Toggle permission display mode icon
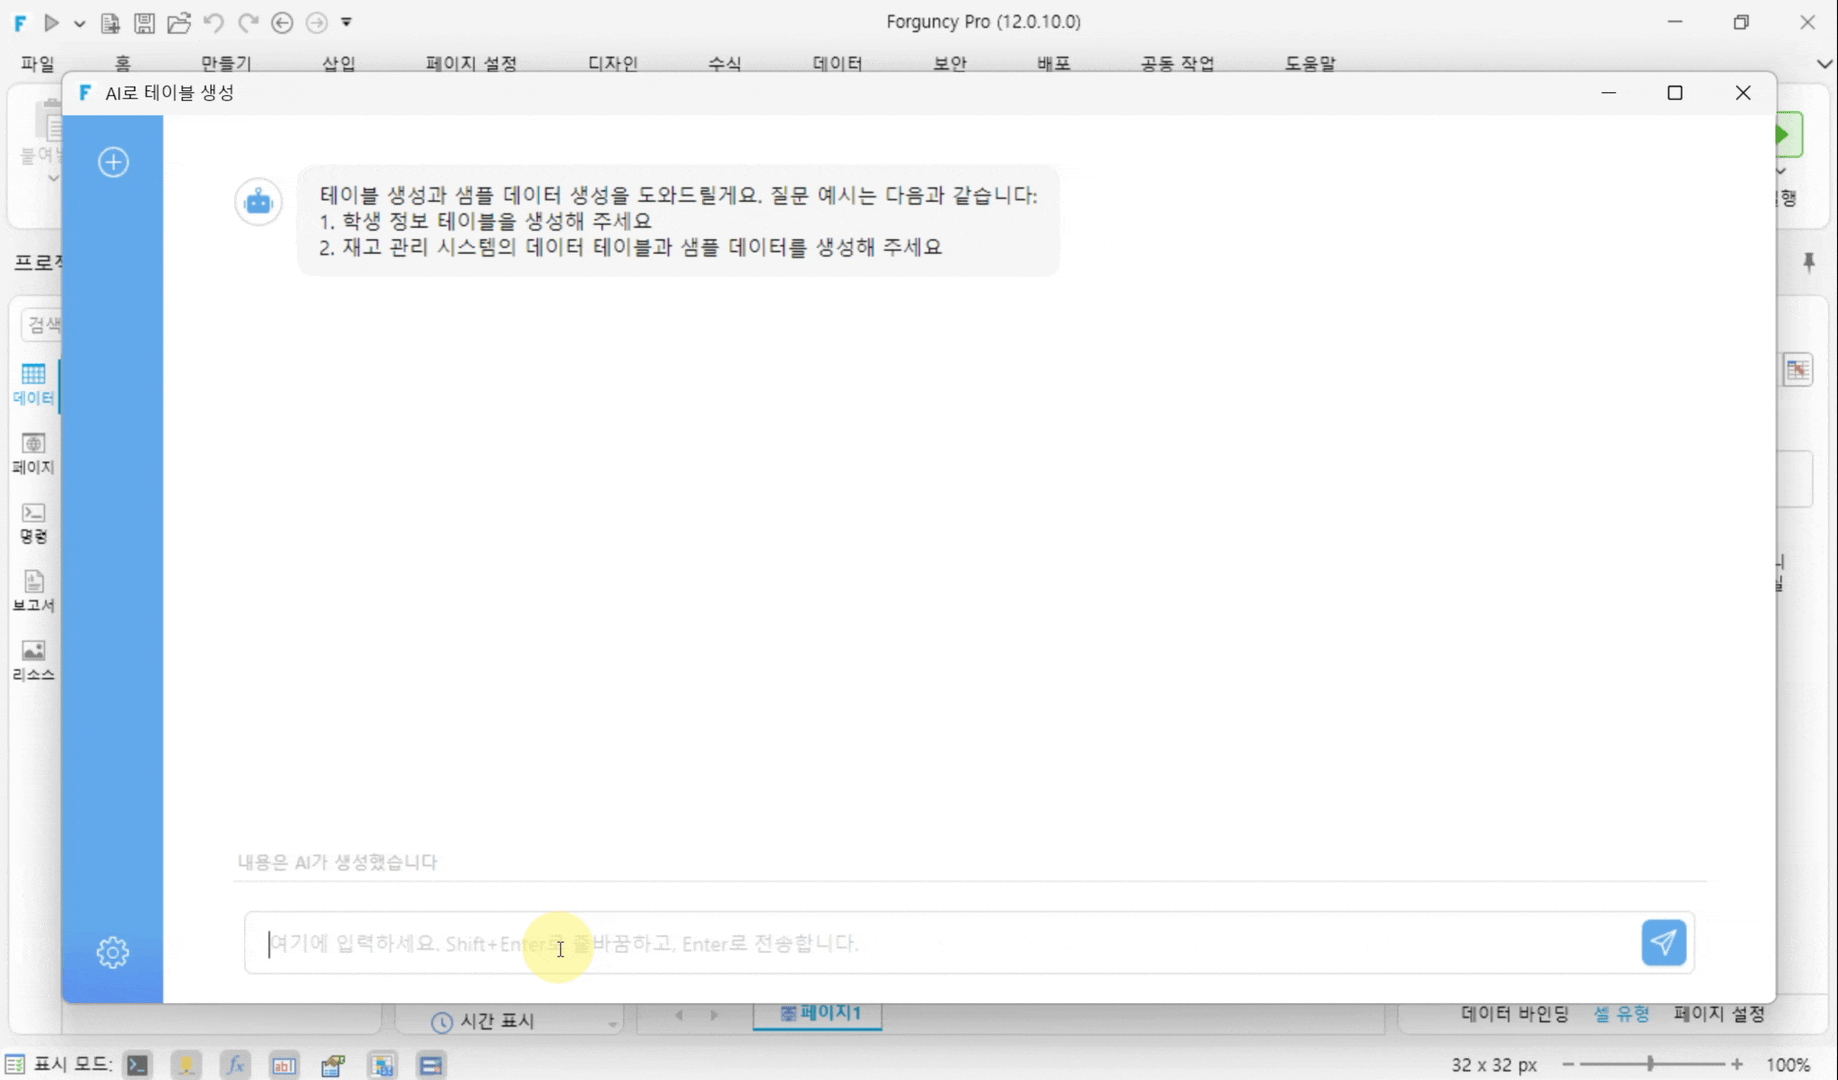 tap(333, 1065)
